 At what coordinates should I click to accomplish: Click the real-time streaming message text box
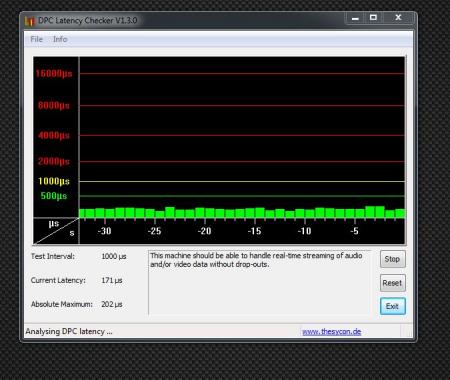click(259, 283)
